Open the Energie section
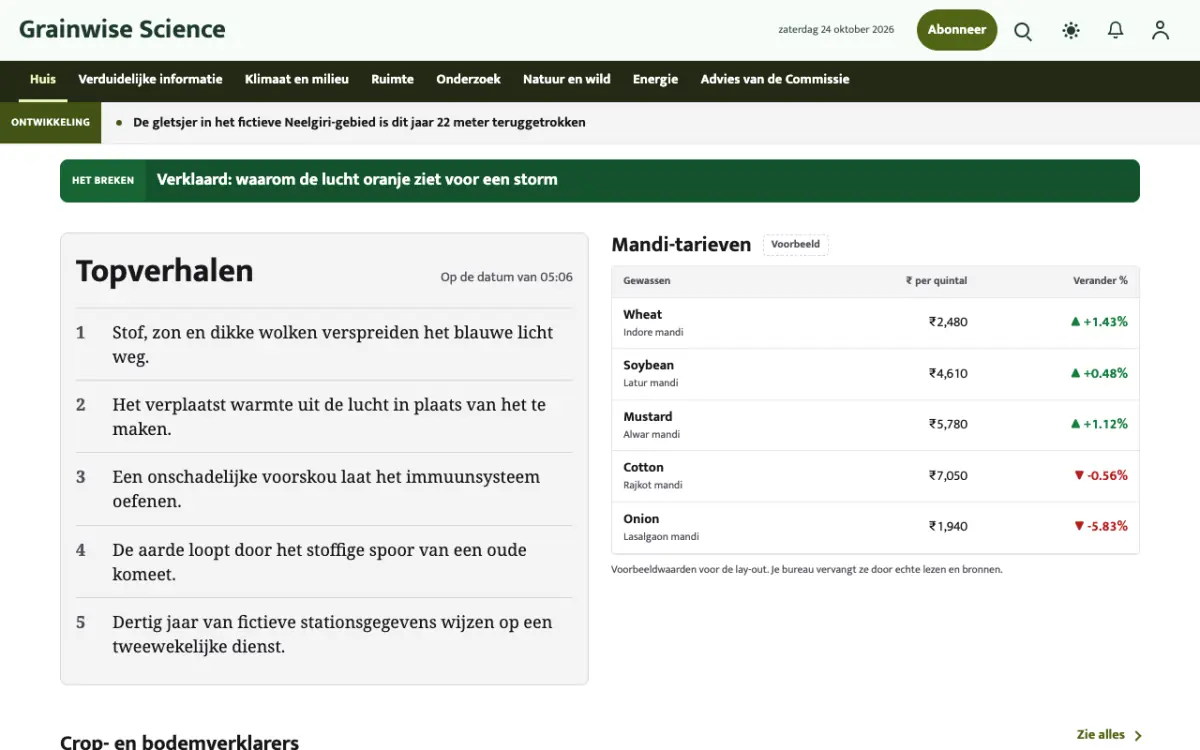This screenshot has height=750, width=1200. pyautogui.click(x=655, y=80)
